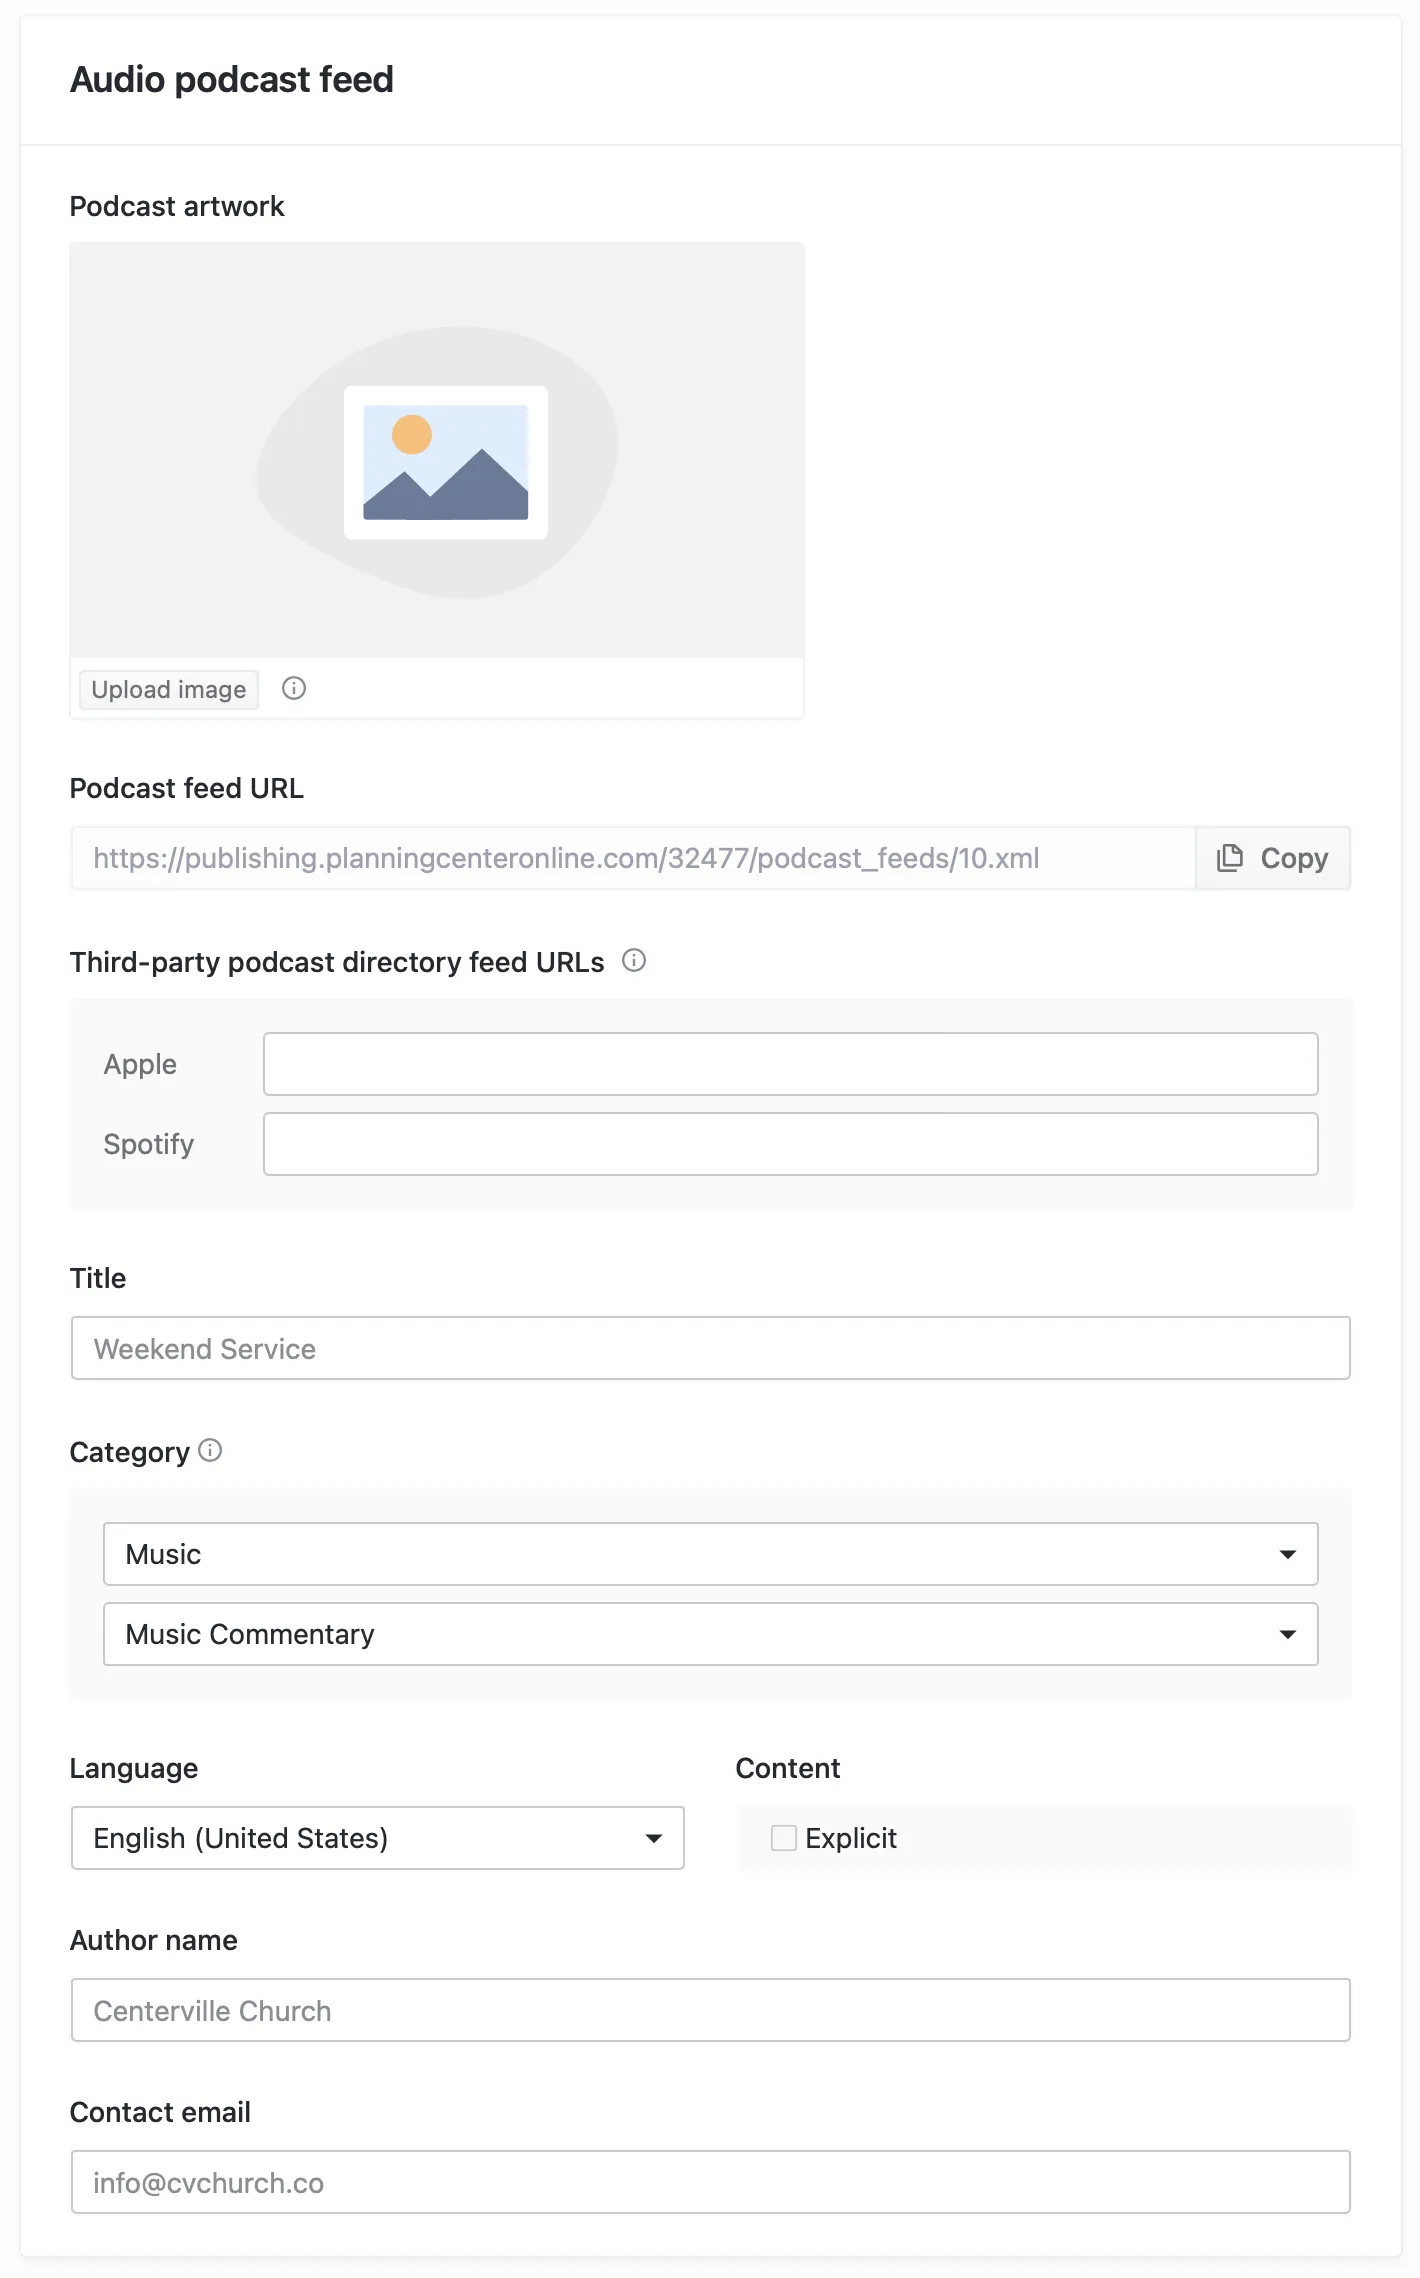Open the English (United States) language dropdown
Image resolution: width=1420 pixels, height=2278 pixels.
[x=377, y=1838]
